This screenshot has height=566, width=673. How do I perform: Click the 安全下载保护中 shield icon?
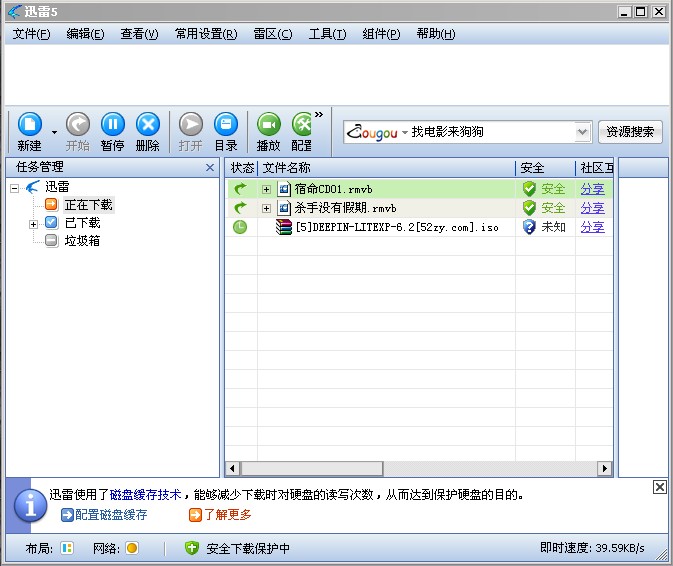pyautogui.click(x=191, y=548)
